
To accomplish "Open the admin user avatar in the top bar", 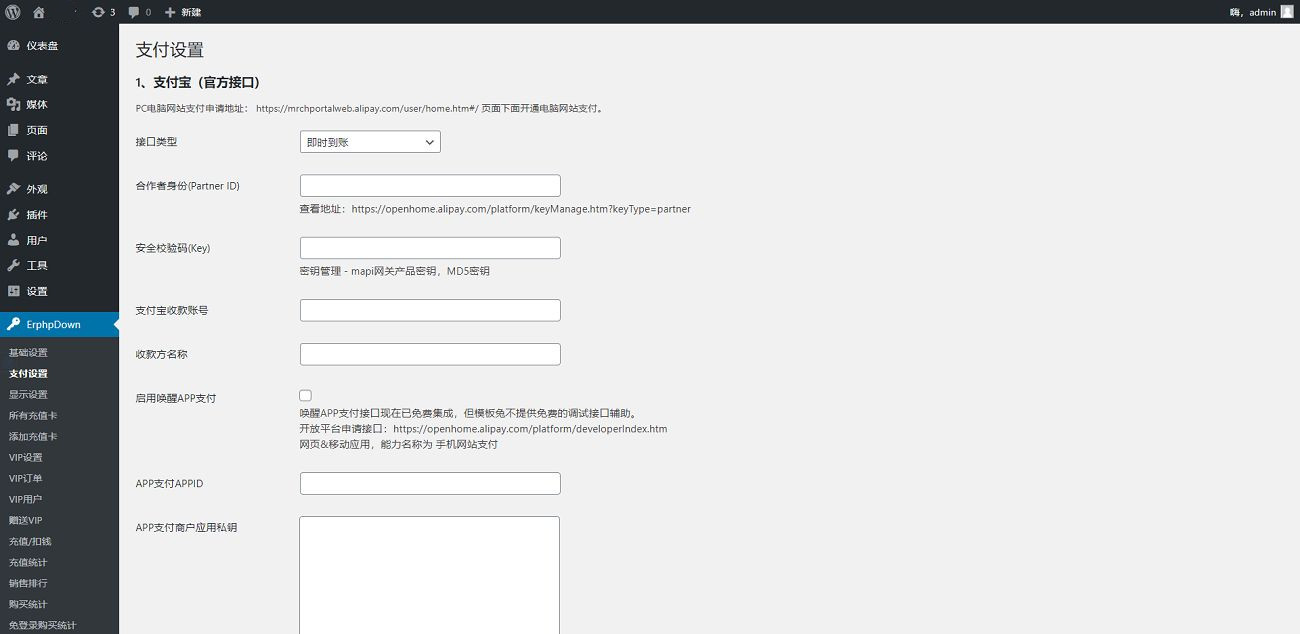I will 1287,12.
